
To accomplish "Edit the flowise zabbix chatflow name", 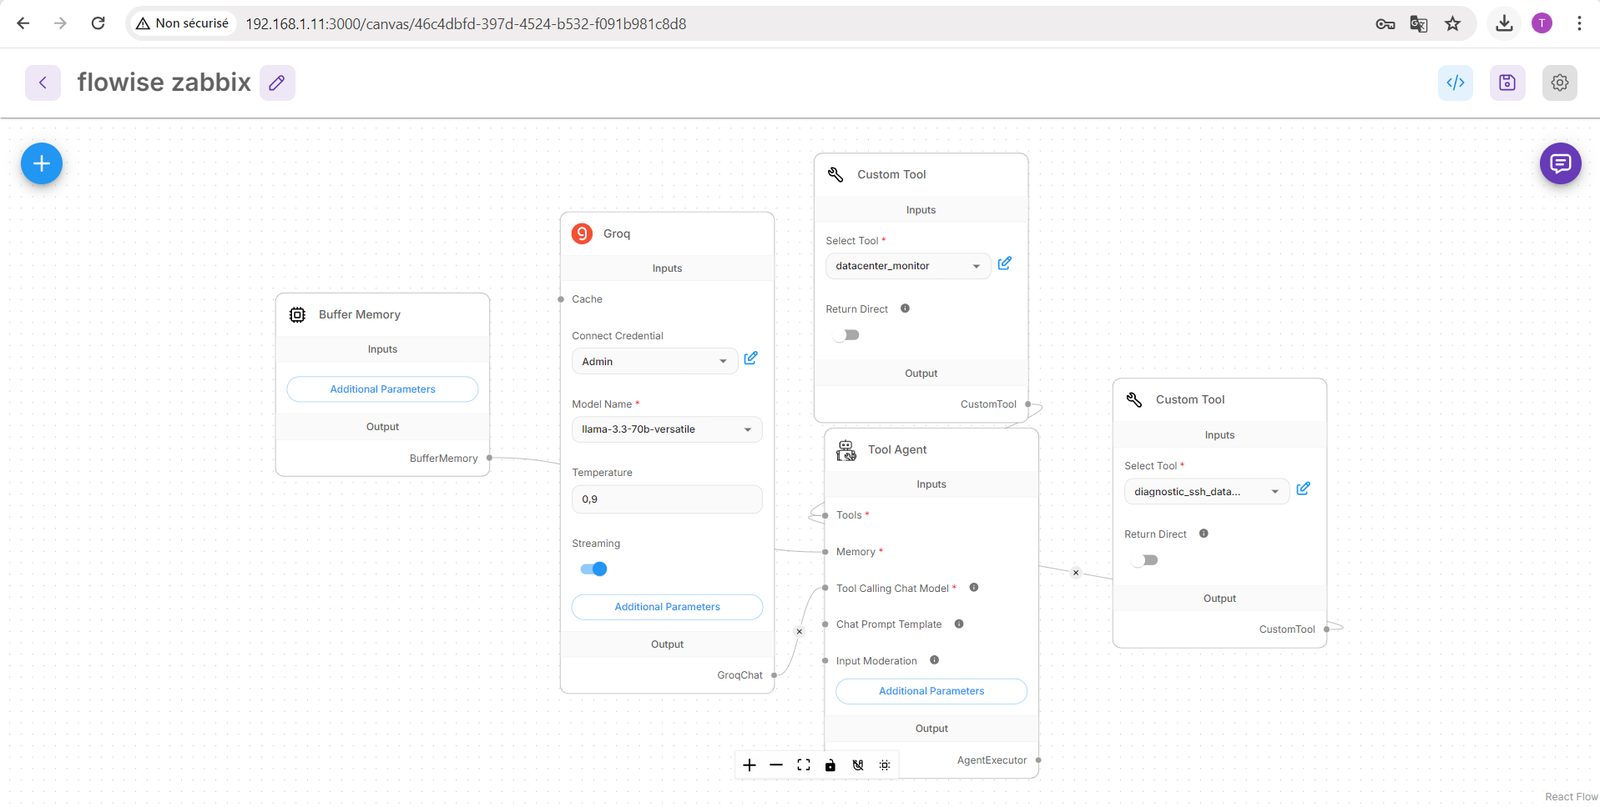I will coord(277,83).
